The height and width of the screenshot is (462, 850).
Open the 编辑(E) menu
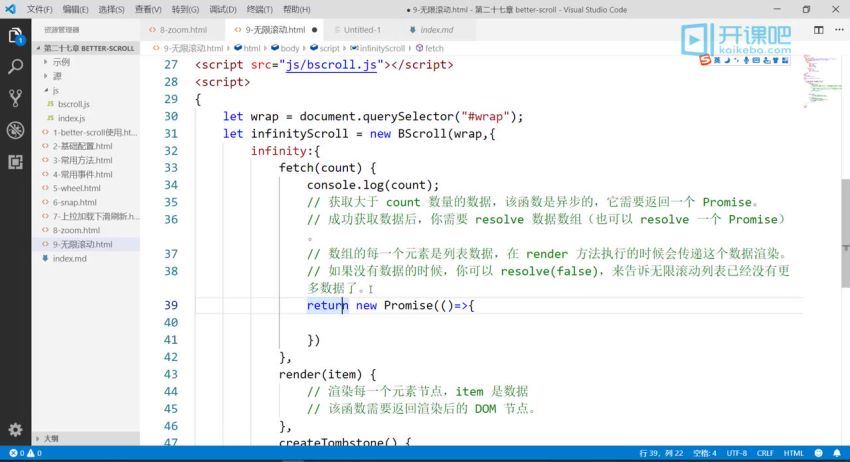coord(75,9)
